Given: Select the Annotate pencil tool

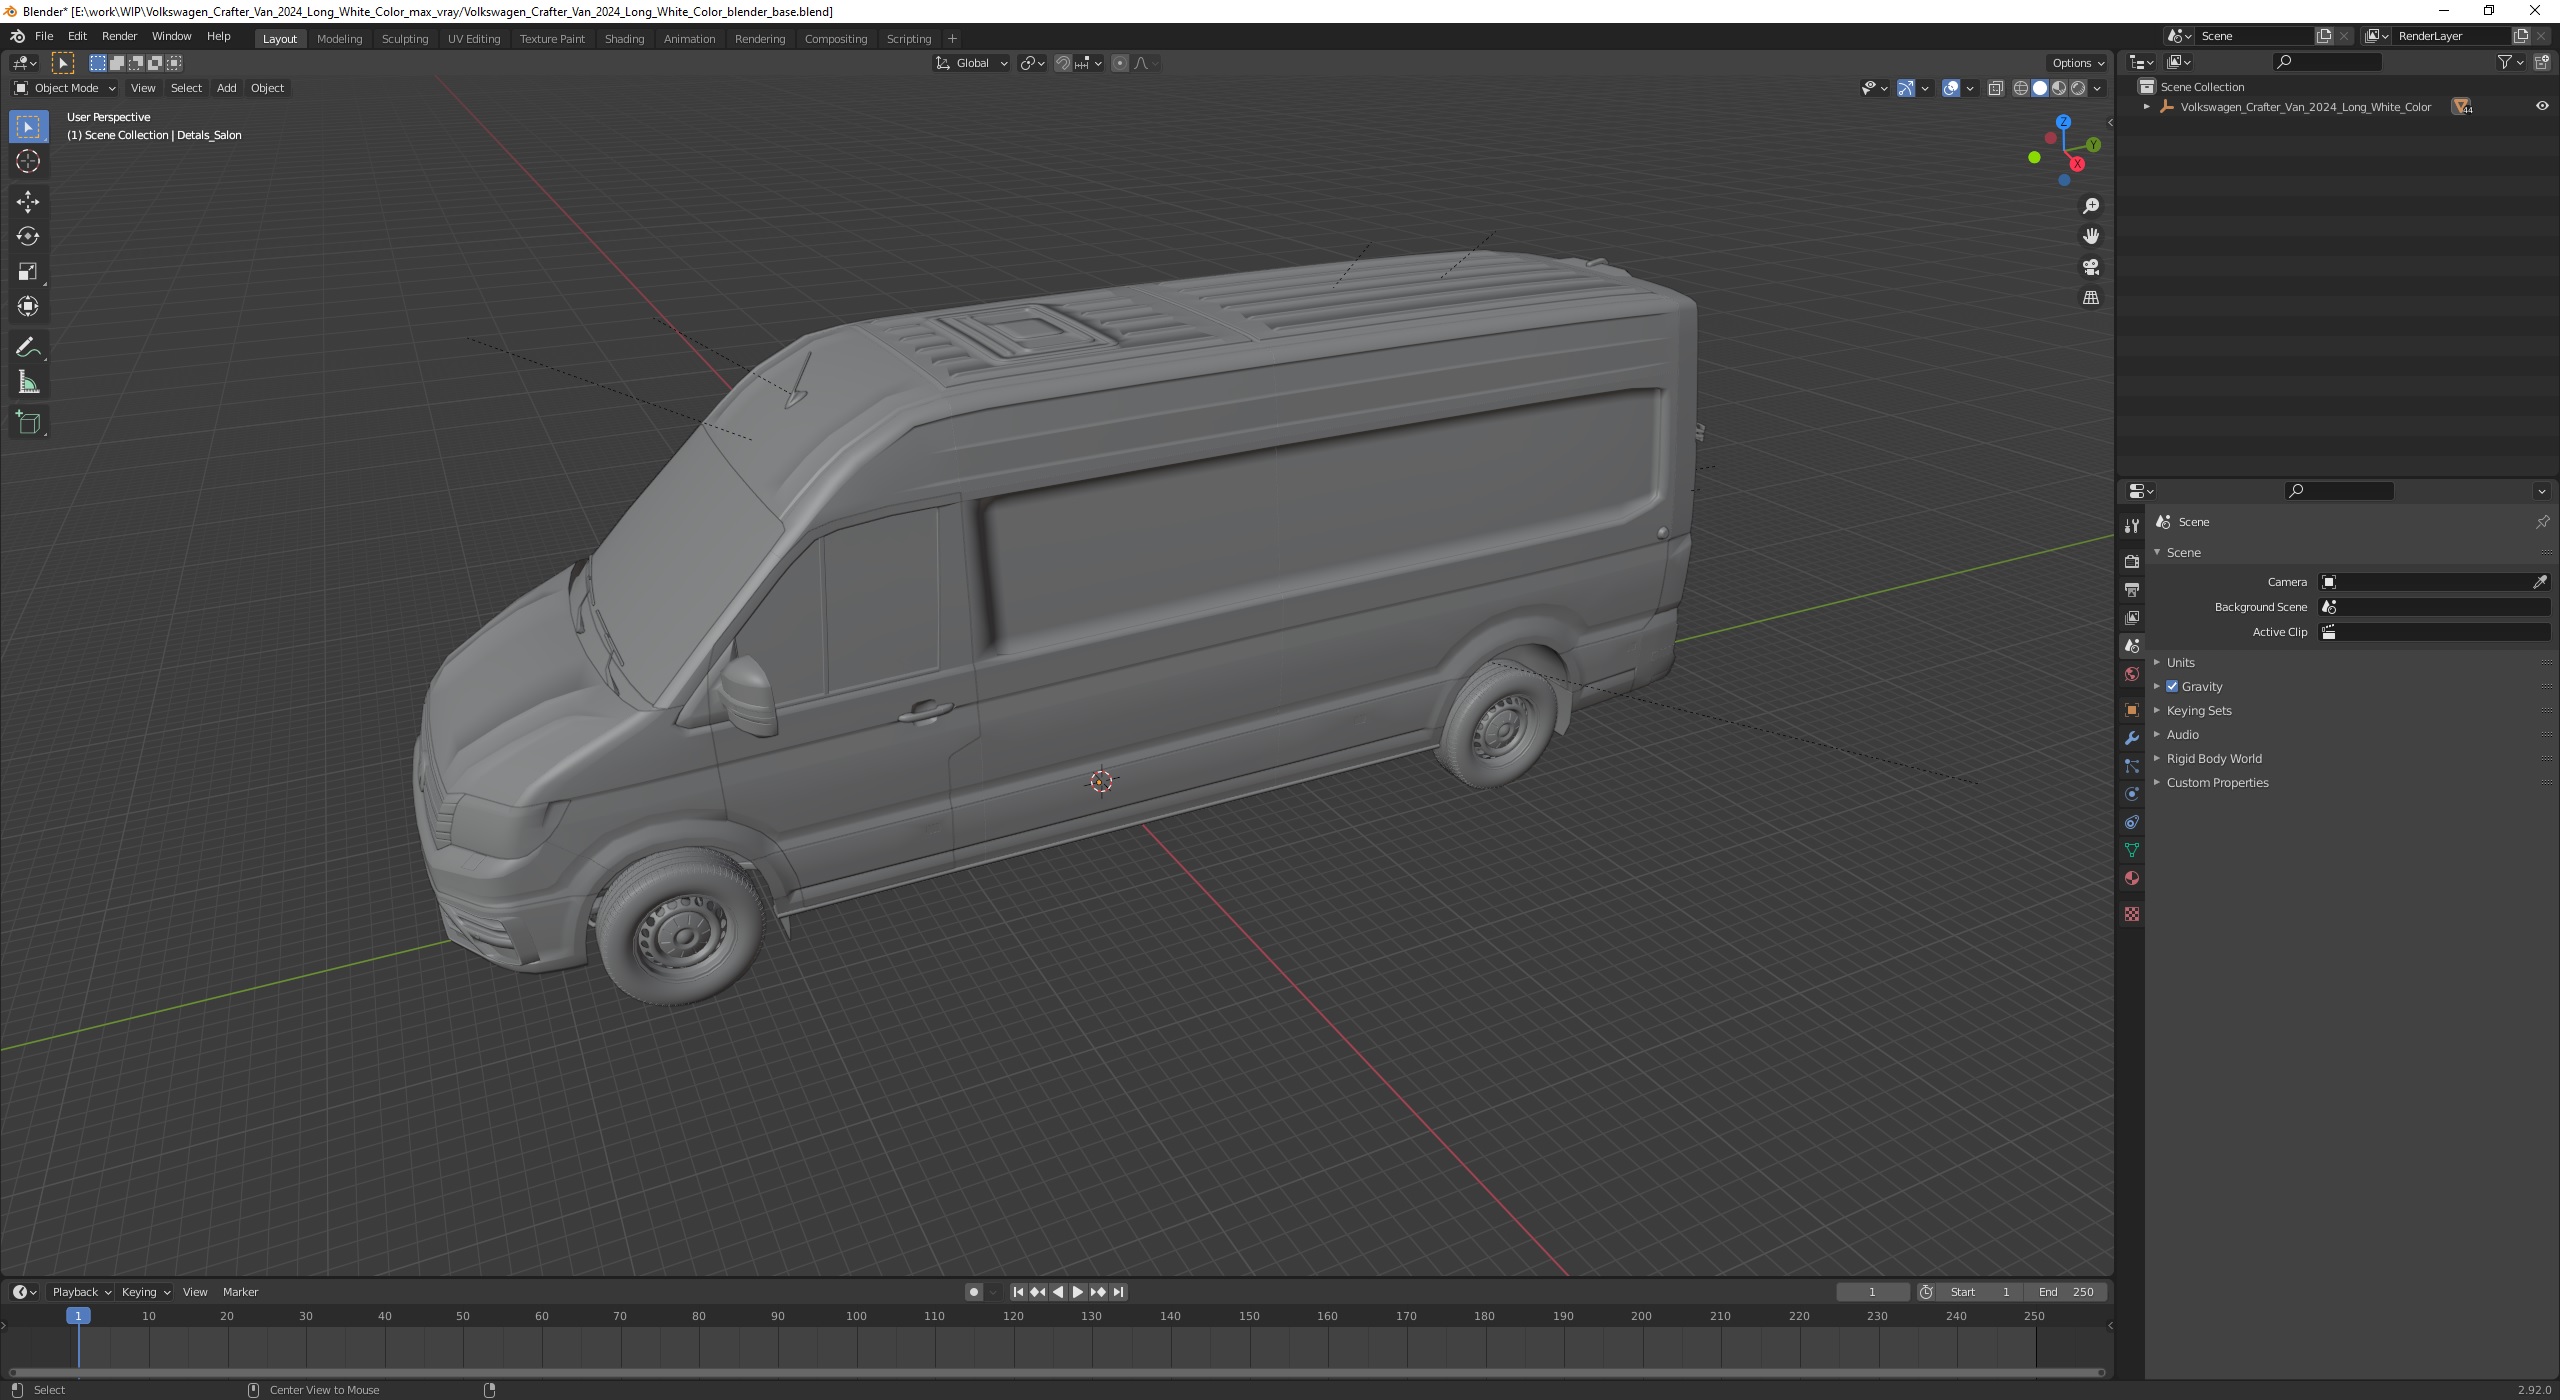Looking at the screenshot, I should [x=28, y=347].
